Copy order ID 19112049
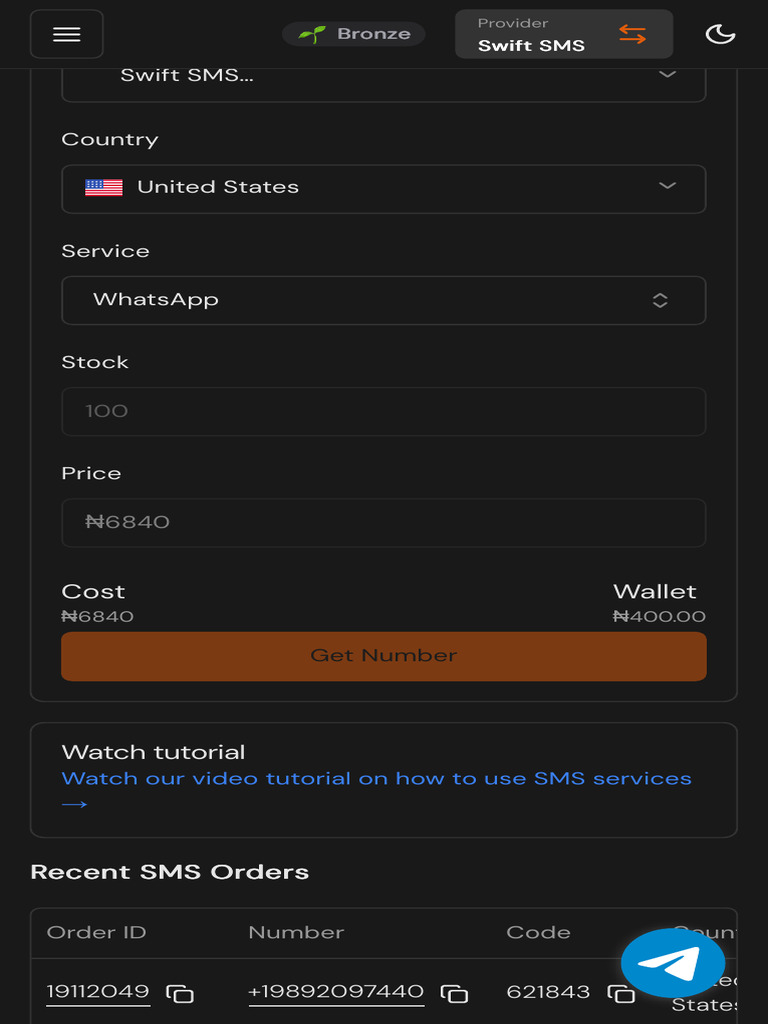This screenshot has height=1024, width=768. [180, 993]
